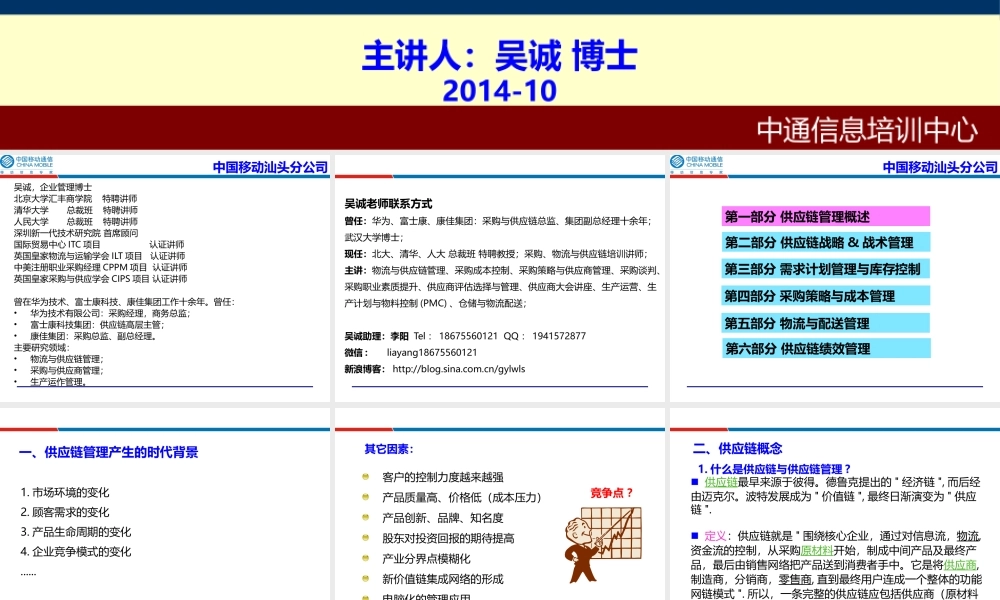Image resolution: width=1000 pixels, height=600 pixels.
Task: Click the heading 二、供应链概念
Action: tap(738, 448)
